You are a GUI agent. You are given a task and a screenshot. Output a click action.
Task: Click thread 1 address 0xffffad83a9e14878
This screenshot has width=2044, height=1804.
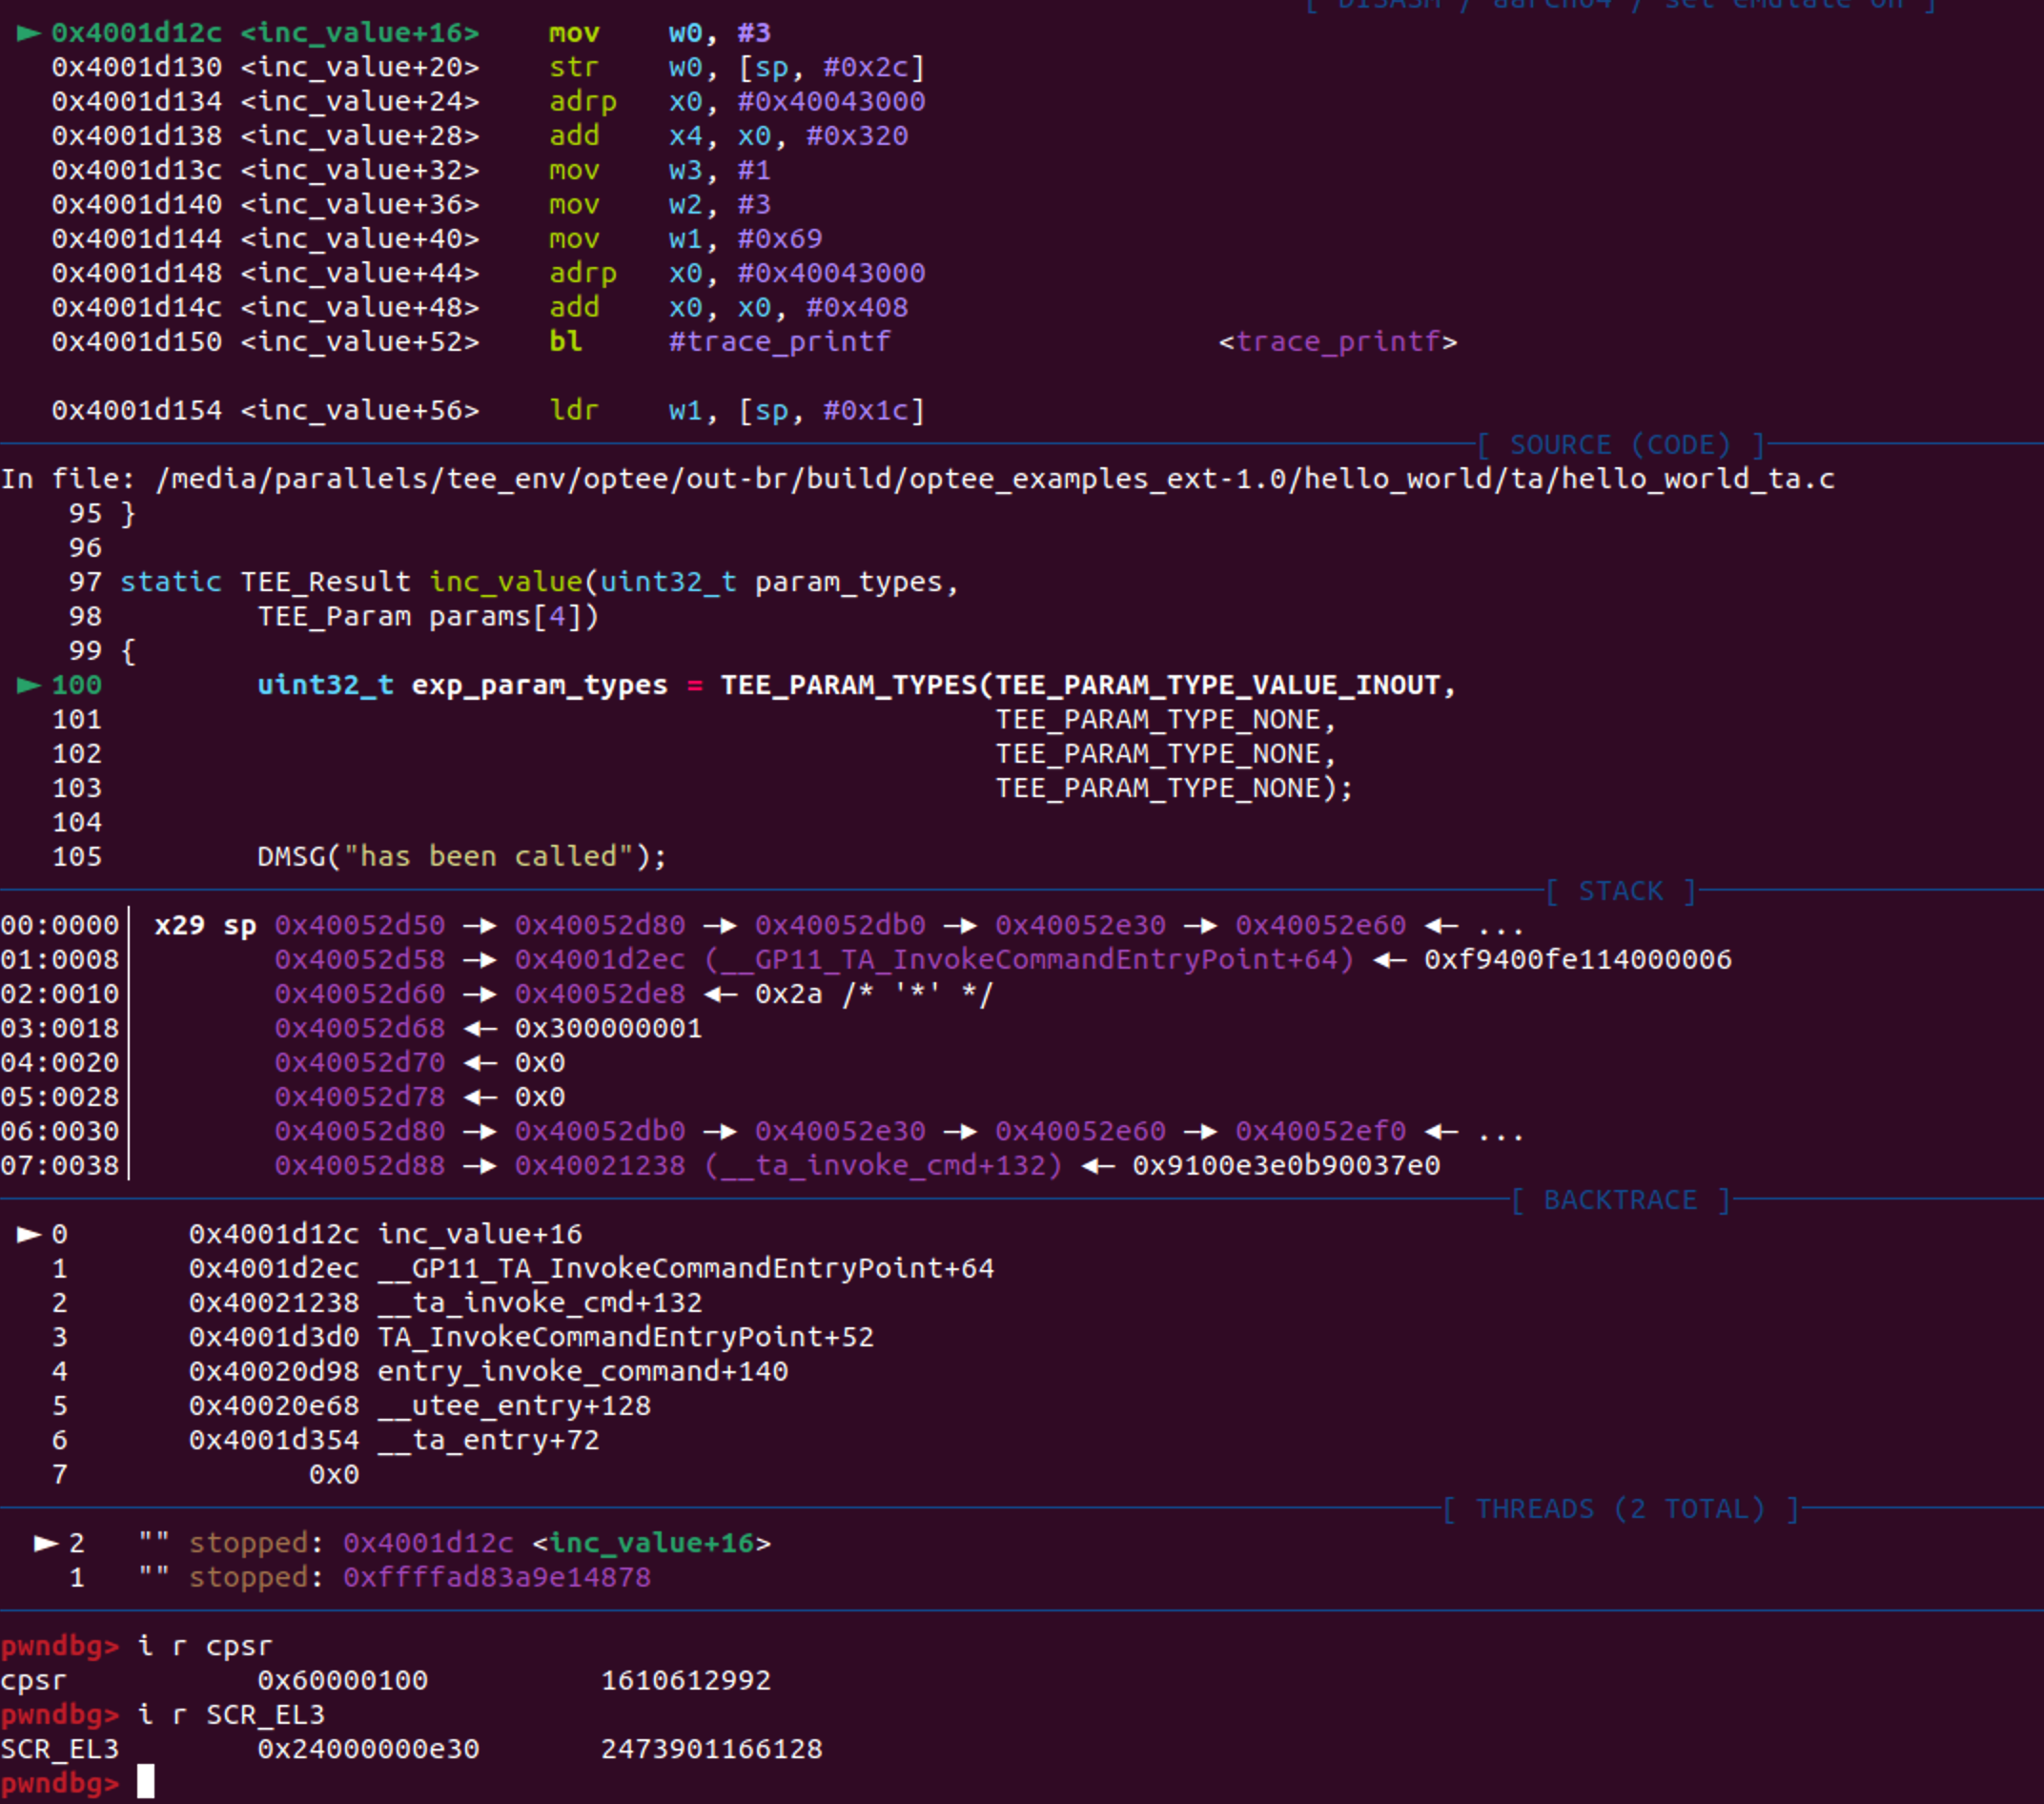497,1577
